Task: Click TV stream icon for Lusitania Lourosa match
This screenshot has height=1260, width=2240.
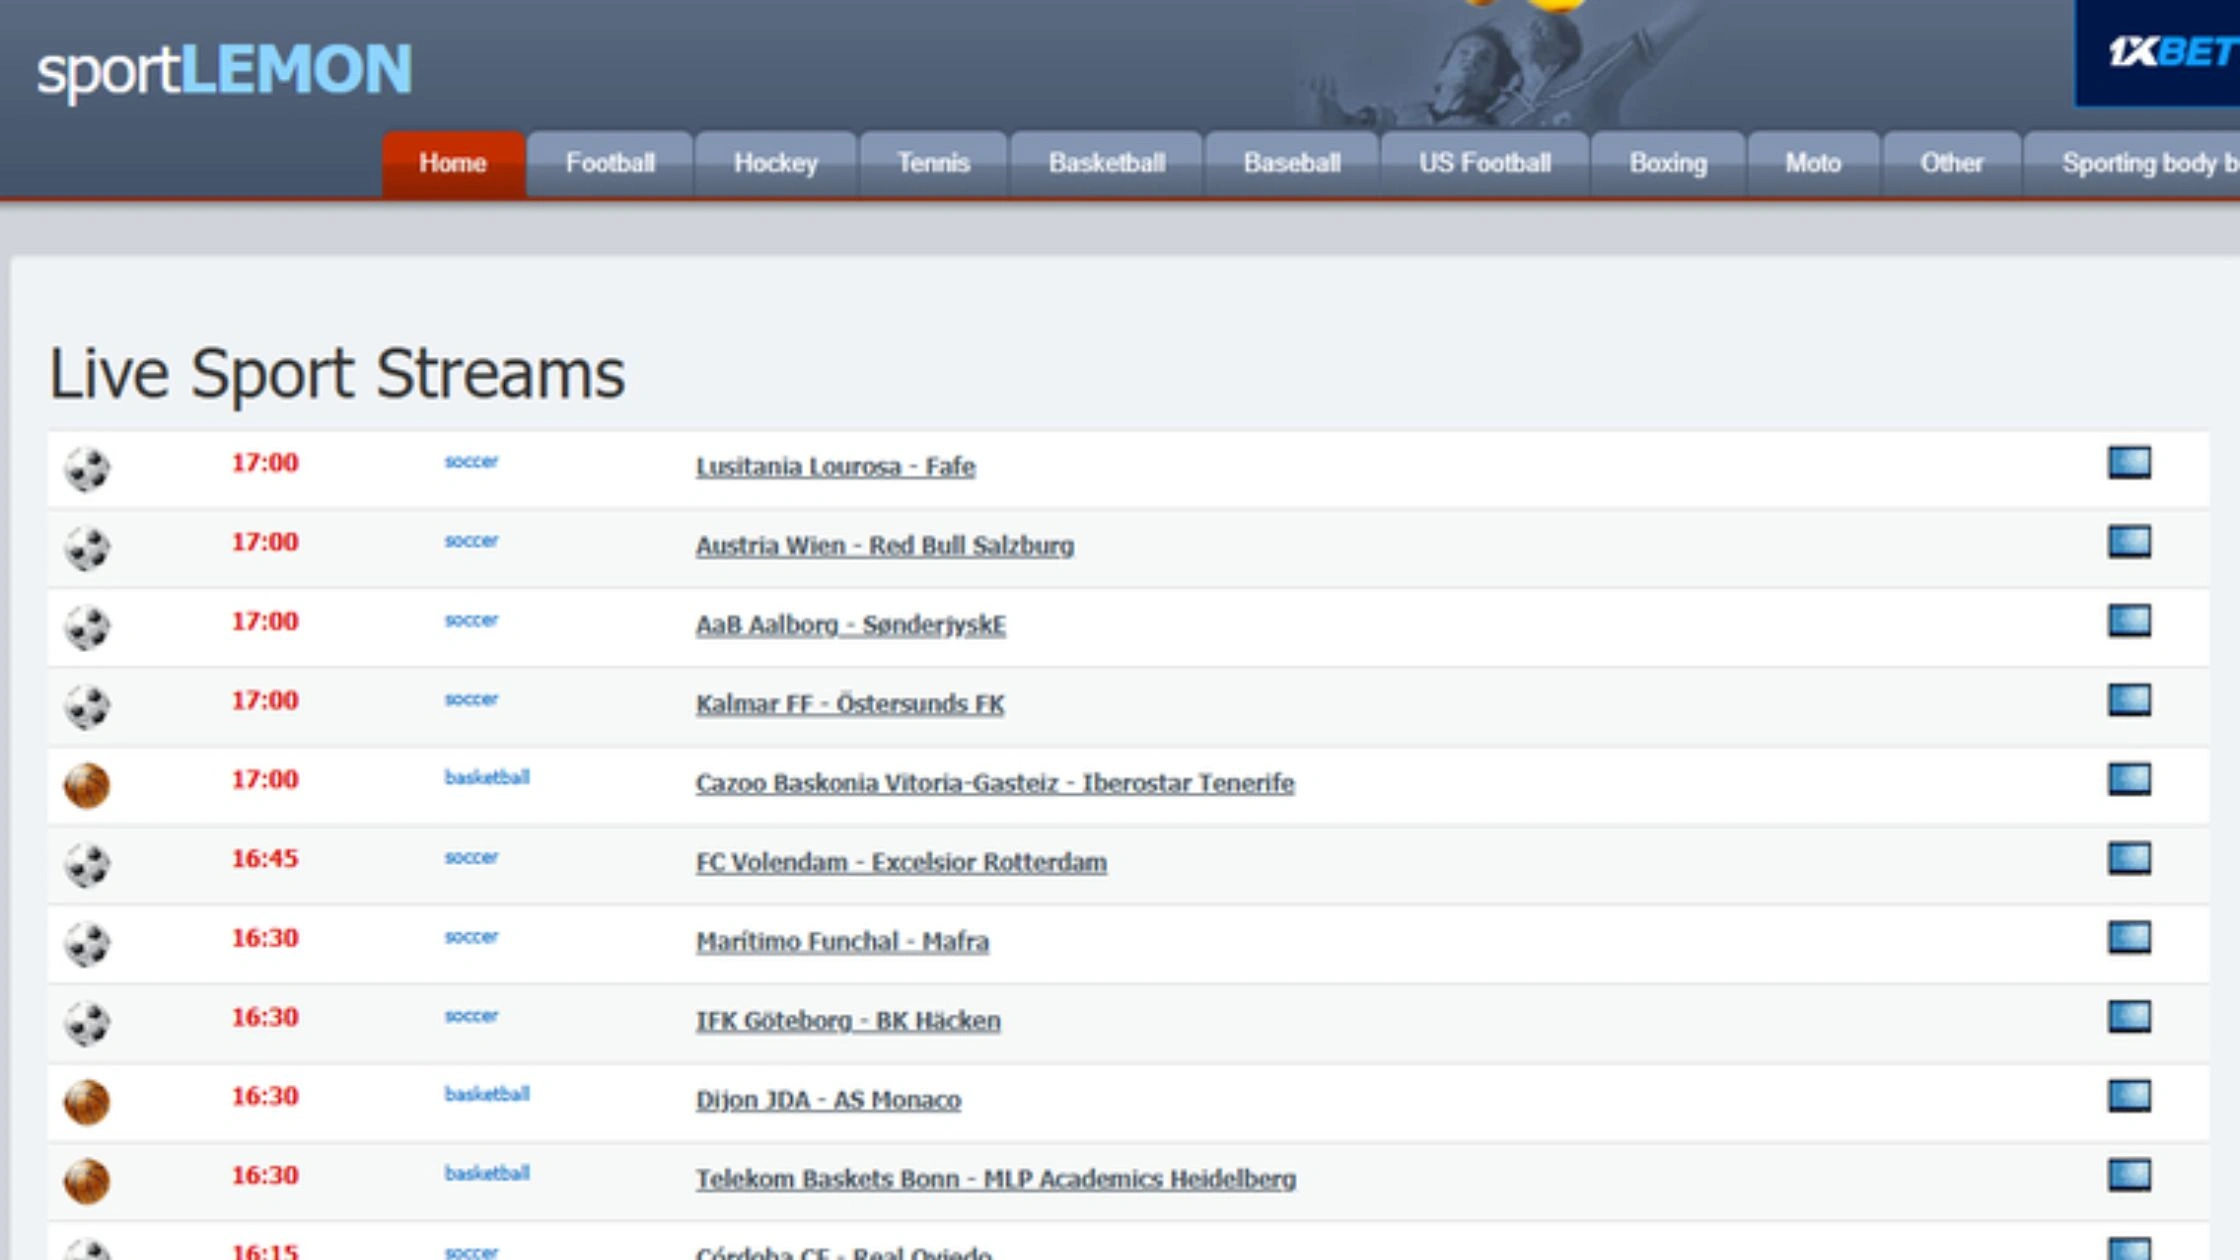Action: pyautogui.click(x=2129, y=463)
